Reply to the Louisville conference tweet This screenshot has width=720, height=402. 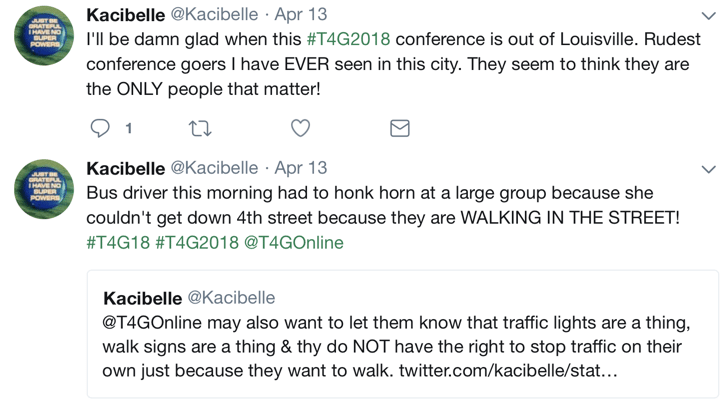point(100,128)
